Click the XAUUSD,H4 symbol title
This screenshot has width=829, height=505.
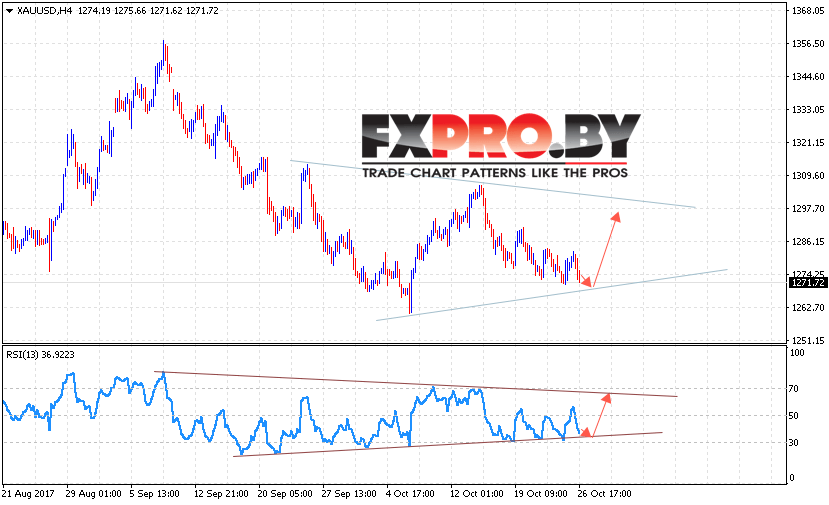(x=44, y=11)
